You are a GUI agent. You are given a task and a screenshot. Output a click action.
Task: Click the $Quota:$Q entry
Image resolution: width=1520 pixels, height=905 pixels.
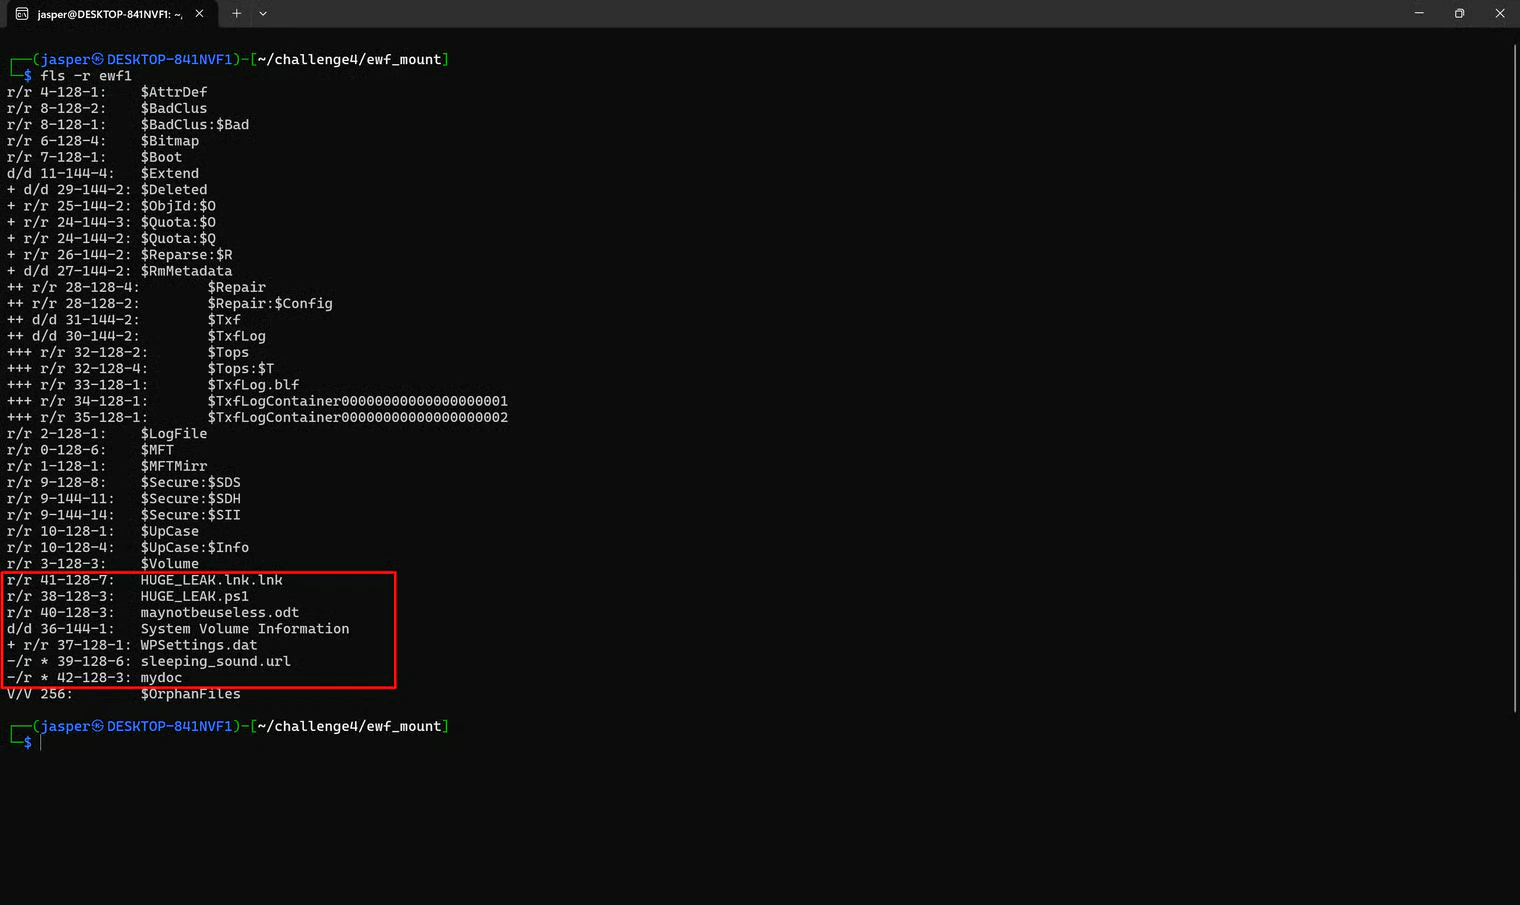(178, 239)
